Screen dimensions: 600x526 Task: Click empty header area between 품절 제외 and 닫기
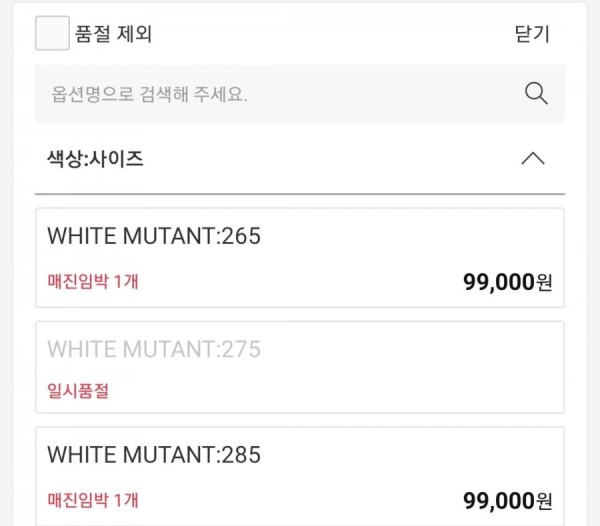[333, 34]
